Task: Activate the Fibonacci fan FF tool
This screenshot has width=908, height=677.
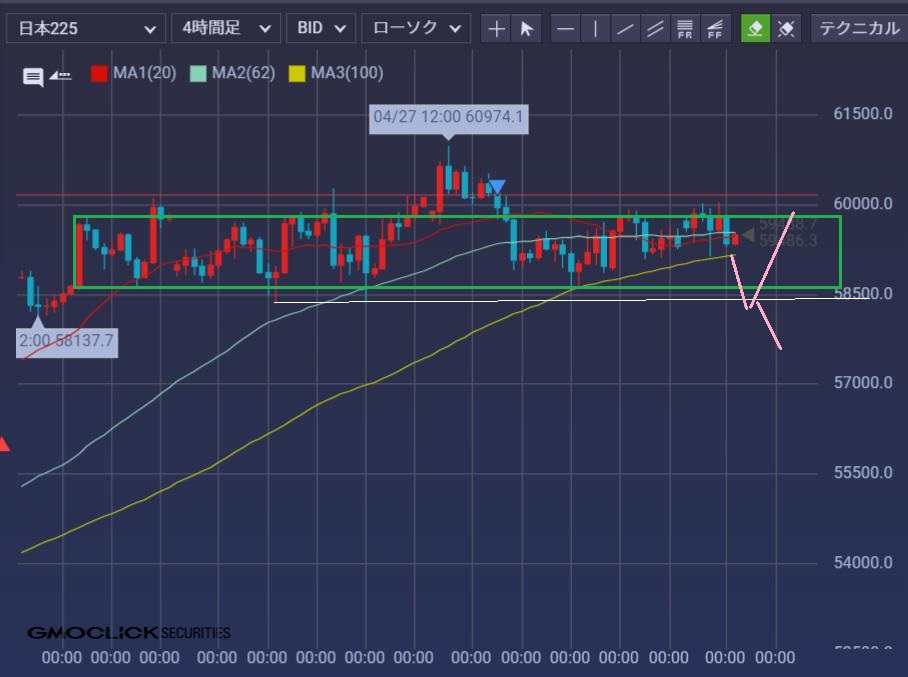Action: coord(715,28)
